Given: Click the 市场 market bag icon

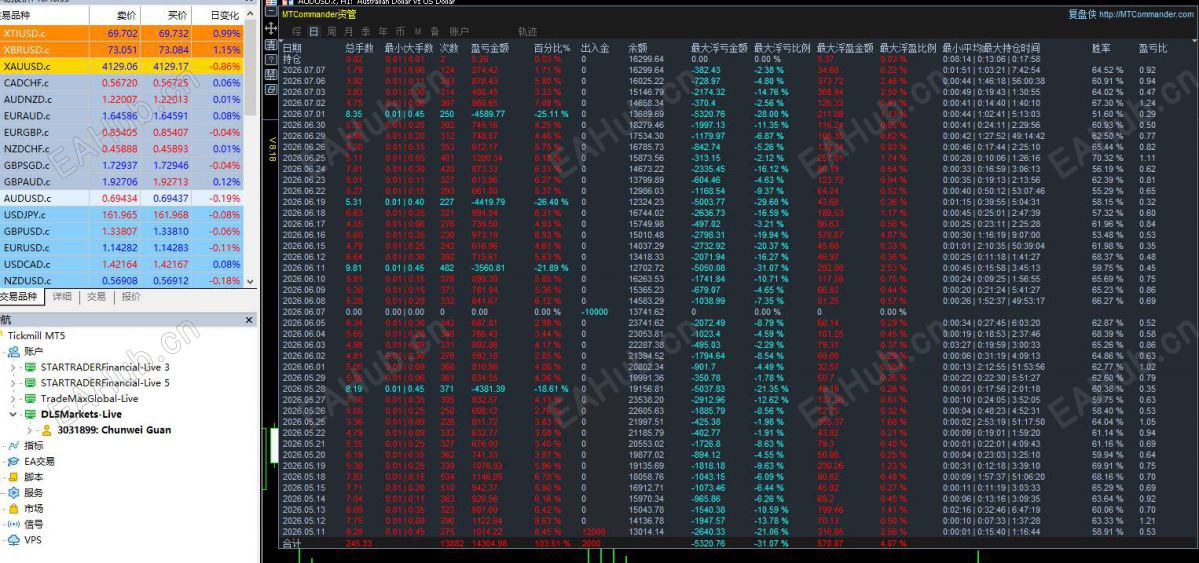Looking at the screenshot, I should (14, 508).
